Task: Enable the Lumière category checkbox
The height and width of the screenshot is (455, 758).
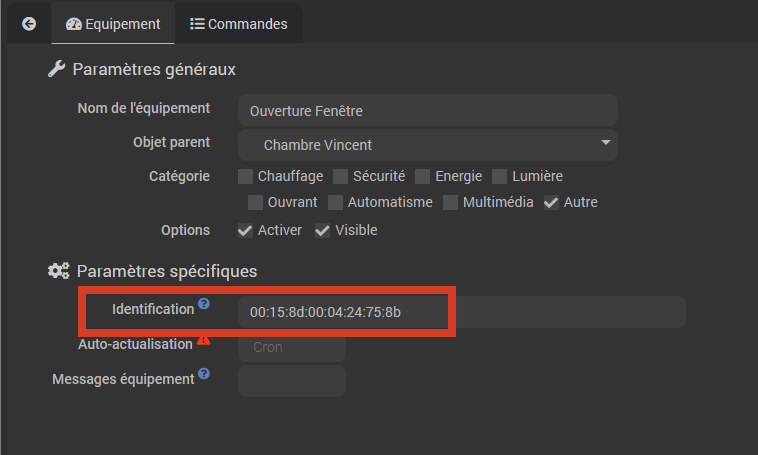Action: click(x=500, y=177)
